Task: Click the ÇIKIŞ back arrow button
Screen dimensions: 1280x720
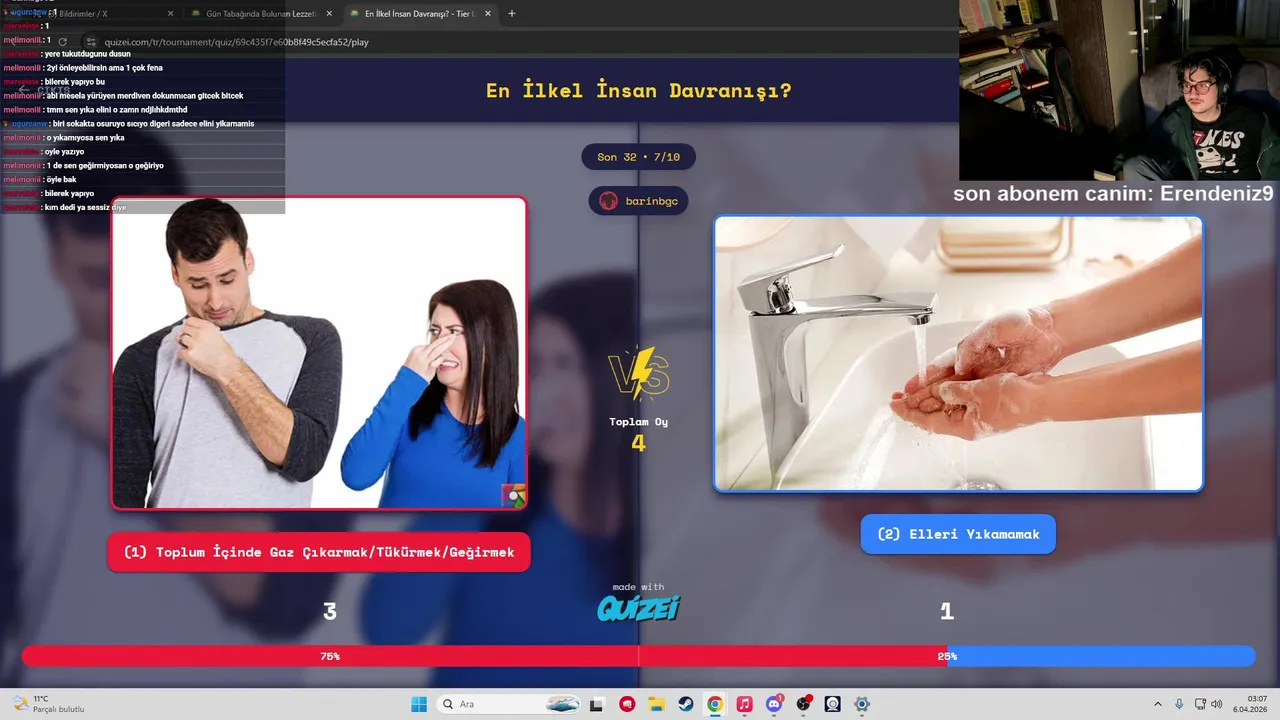Action: (x=44, y=90)
